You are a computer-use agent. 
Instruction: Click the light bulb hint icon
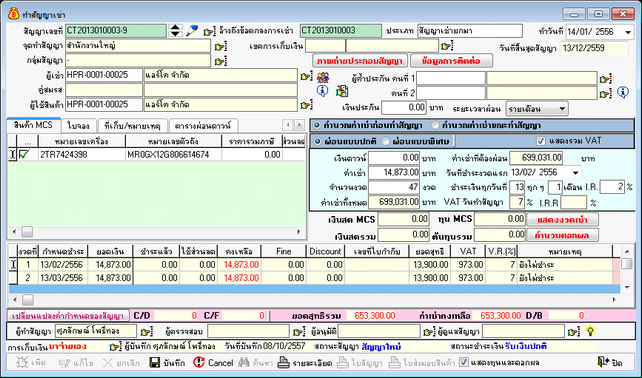point(590,331)
